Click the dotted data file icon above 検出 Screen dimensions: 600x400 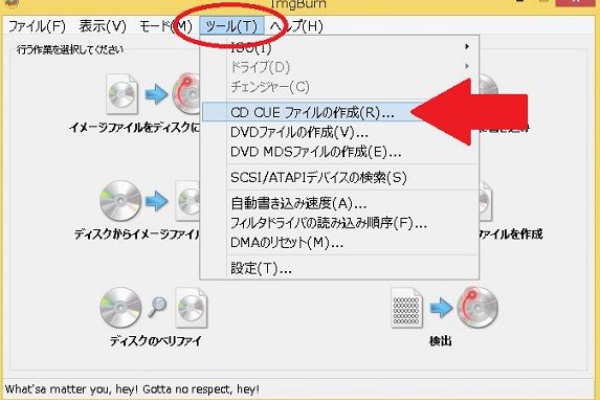406,308
